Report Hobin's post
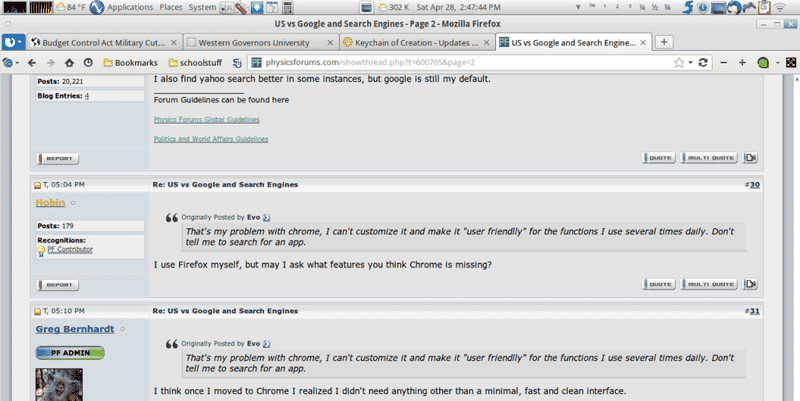The height and width of the screenshot is (401, 800). [x=58, y=285]
